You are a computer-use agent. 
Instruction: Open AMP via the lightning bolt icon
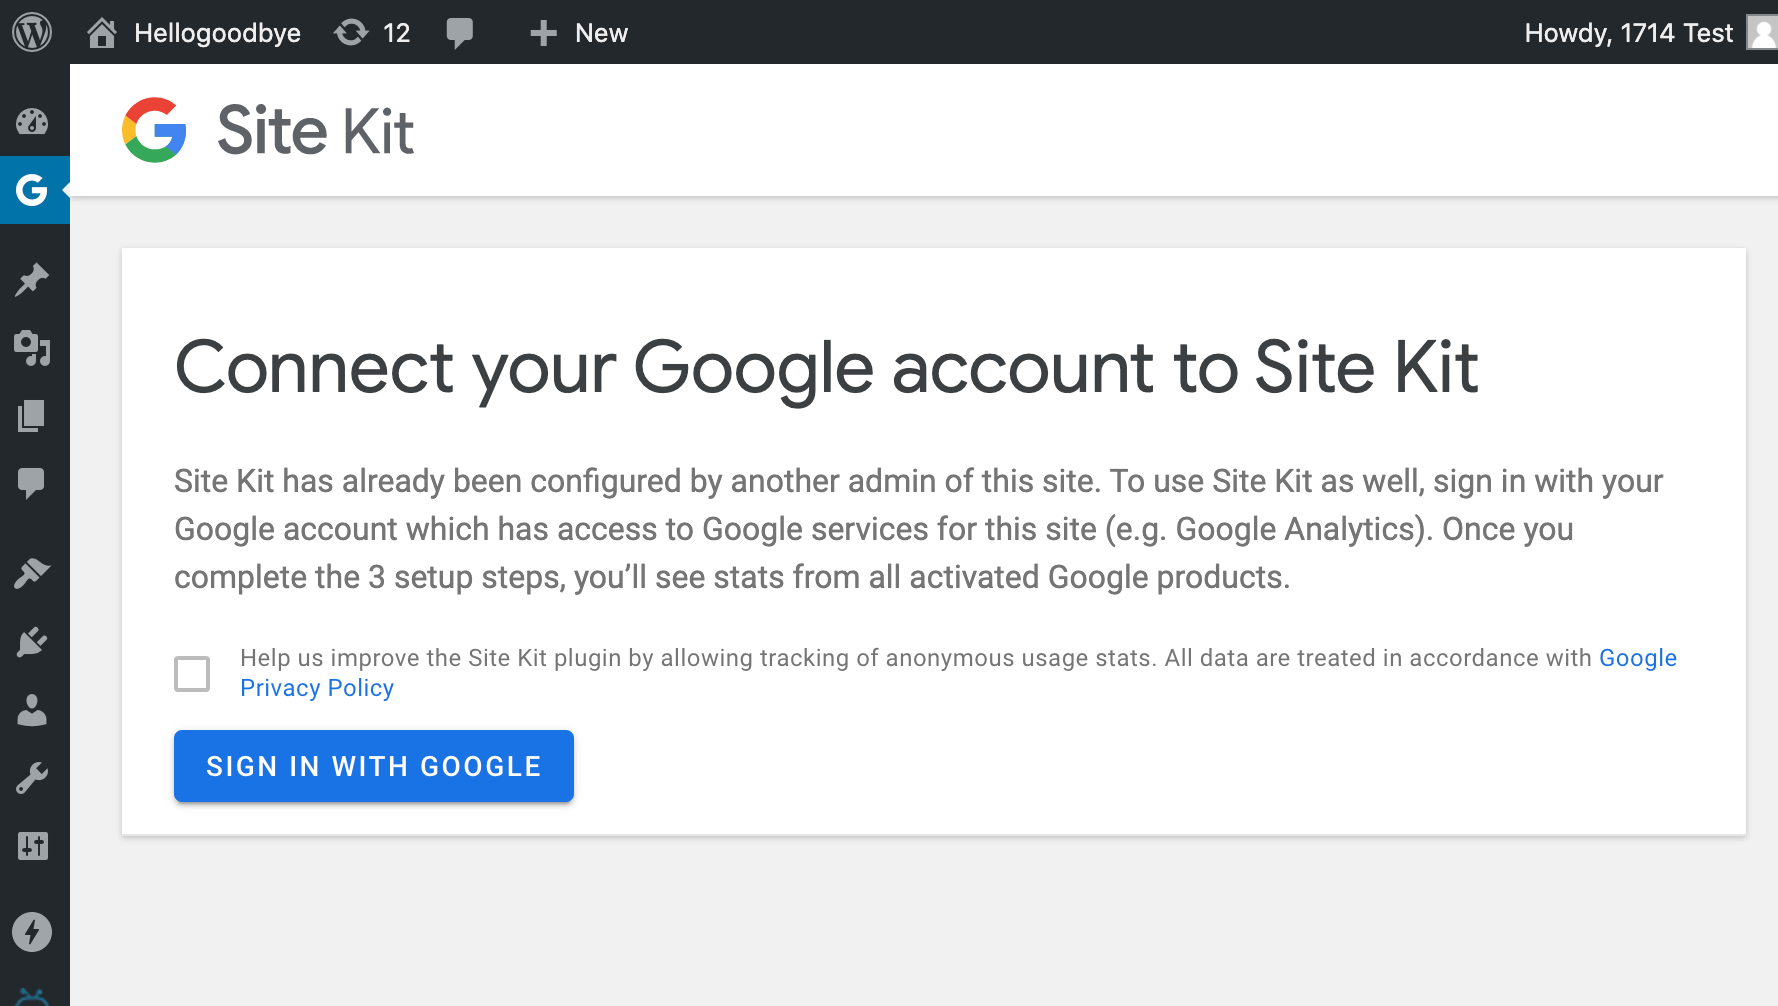(32, 932)
